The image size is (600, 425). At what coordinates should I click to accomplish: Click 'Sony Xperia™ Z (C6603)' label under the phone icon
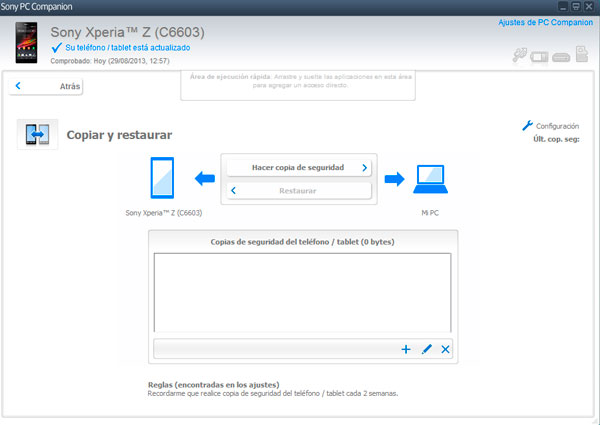tap(164, 213)
